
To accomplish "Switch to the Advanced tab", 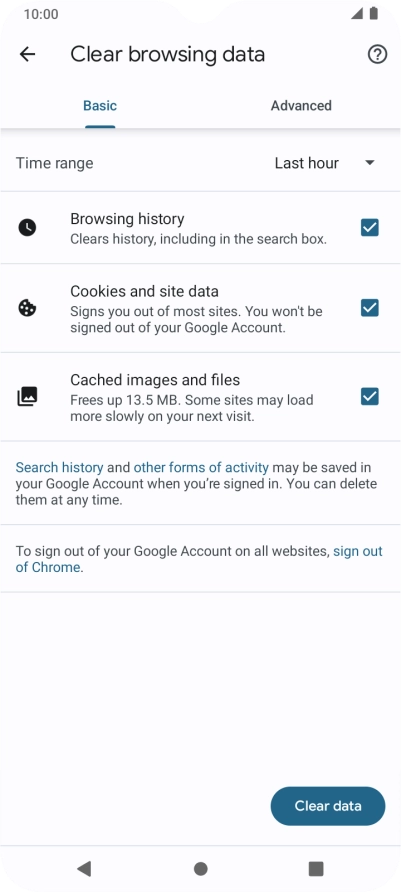I will point(301,106).
